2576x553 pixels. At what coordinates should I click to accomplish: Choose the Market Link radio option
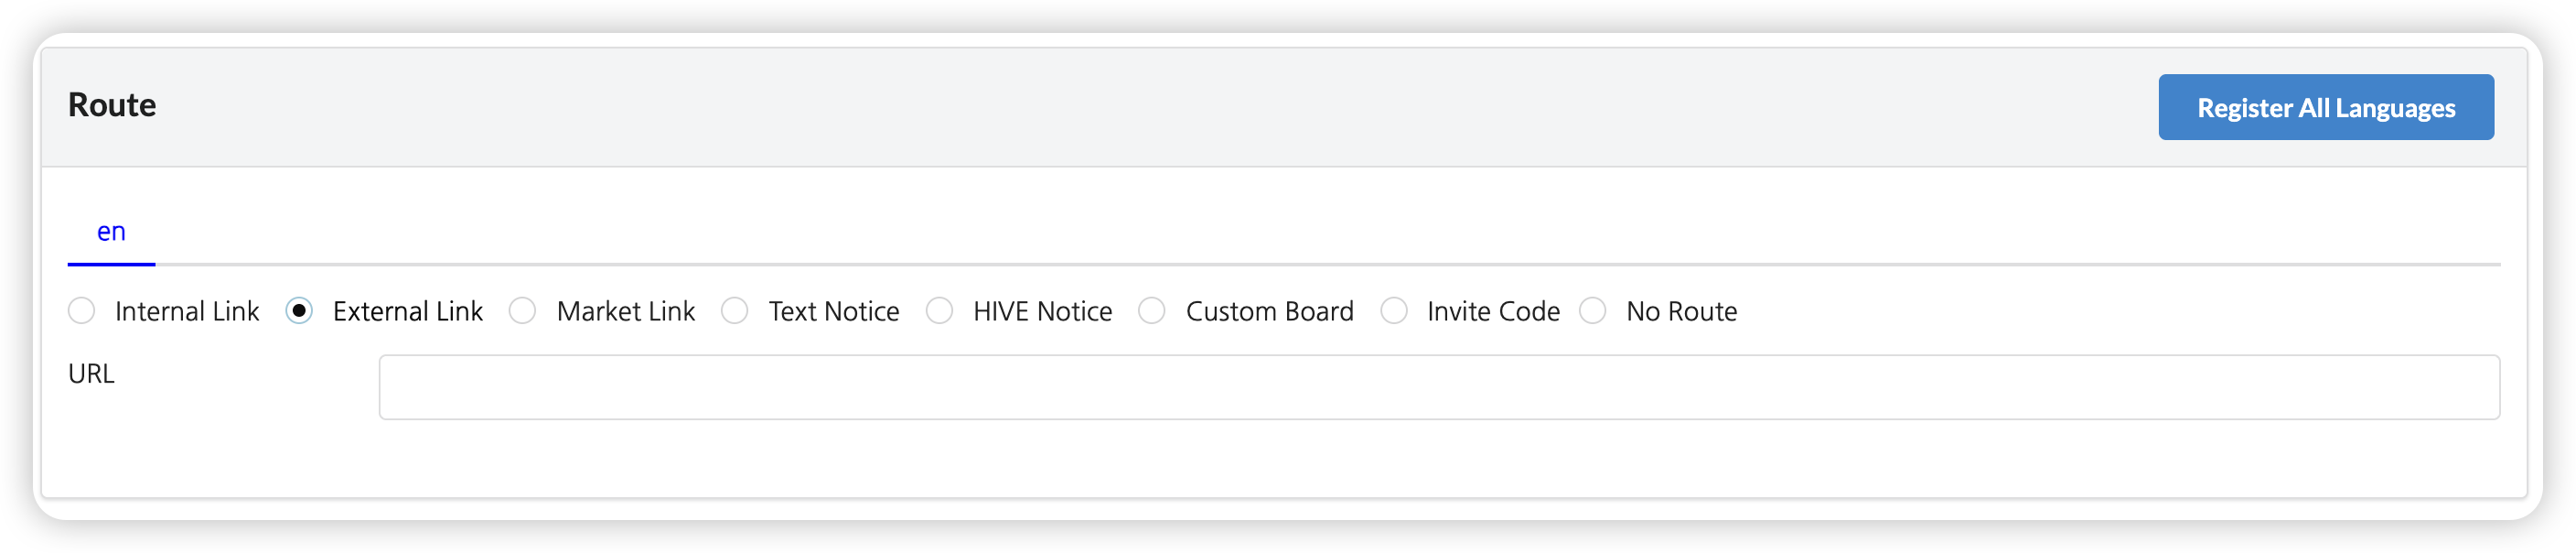(522, 311)
